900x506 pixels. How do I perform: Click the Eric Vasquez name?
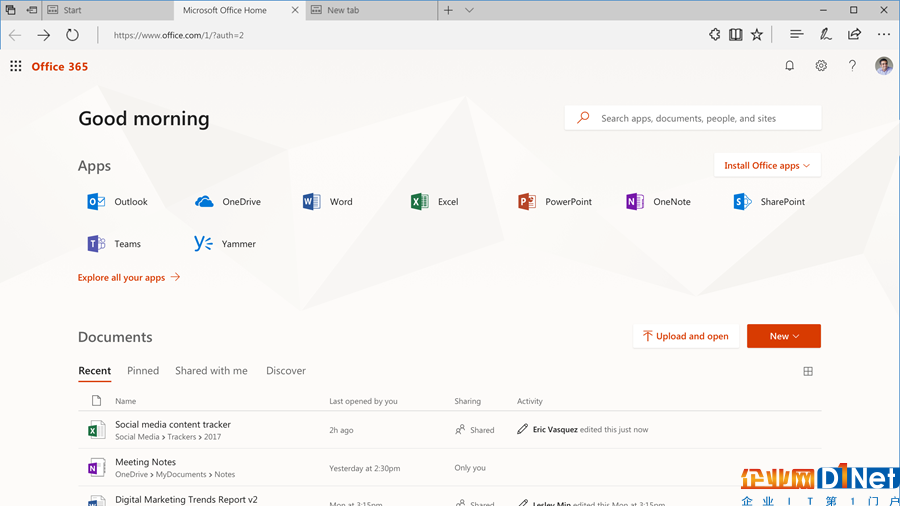click(554, 430)
